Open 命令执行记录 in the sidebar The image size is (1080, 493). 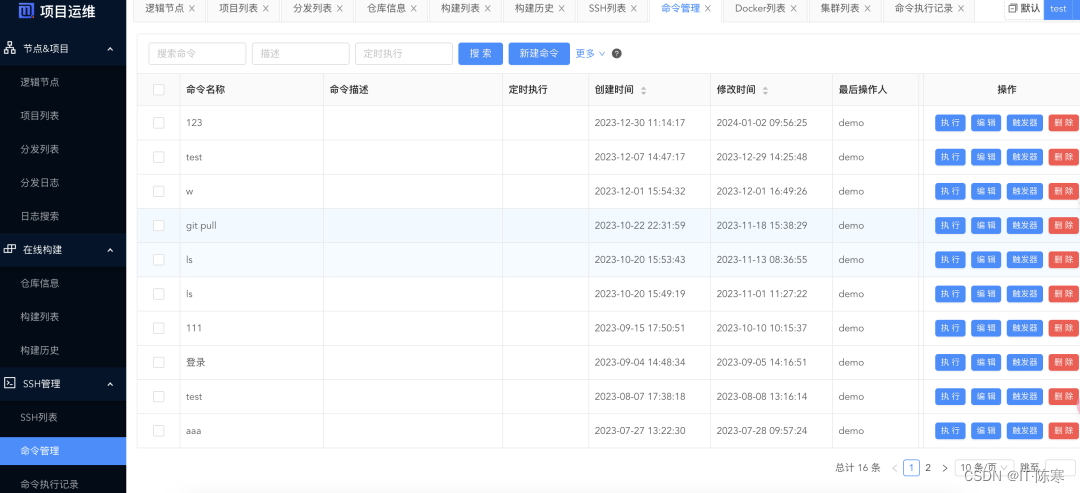(50, 484)
